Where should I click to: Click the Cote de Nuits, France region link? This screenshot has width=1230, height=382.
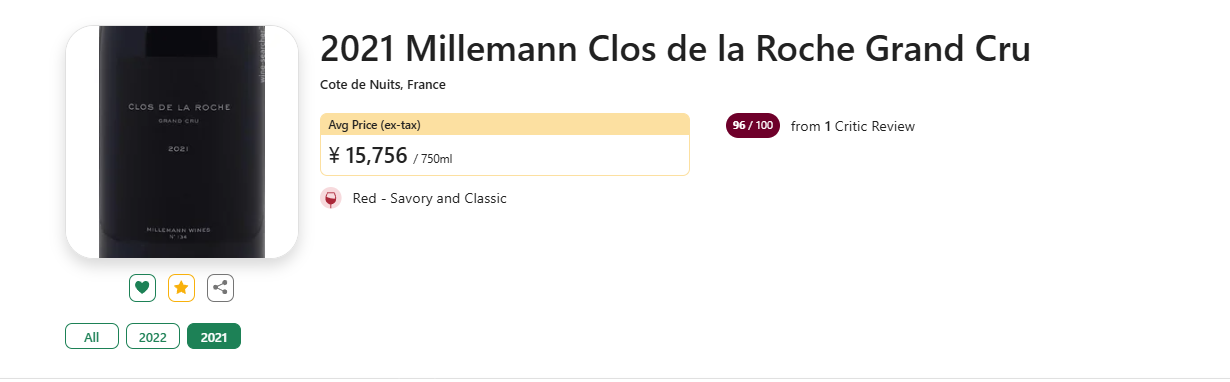(x=383, y=84)
